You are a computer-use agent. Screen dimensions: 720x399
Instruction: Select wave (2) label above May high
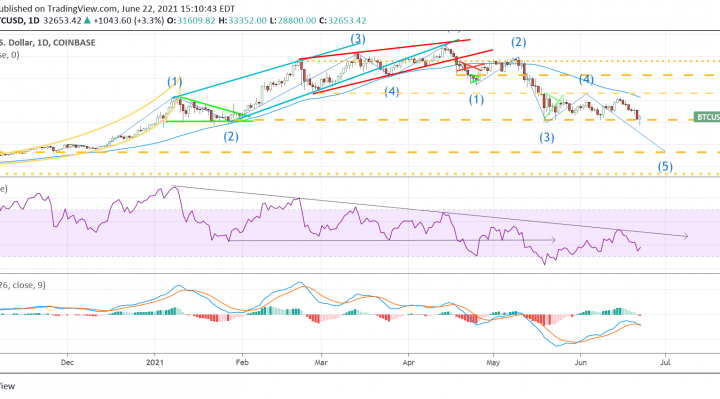pyautogui.click(x=518, y=42)
